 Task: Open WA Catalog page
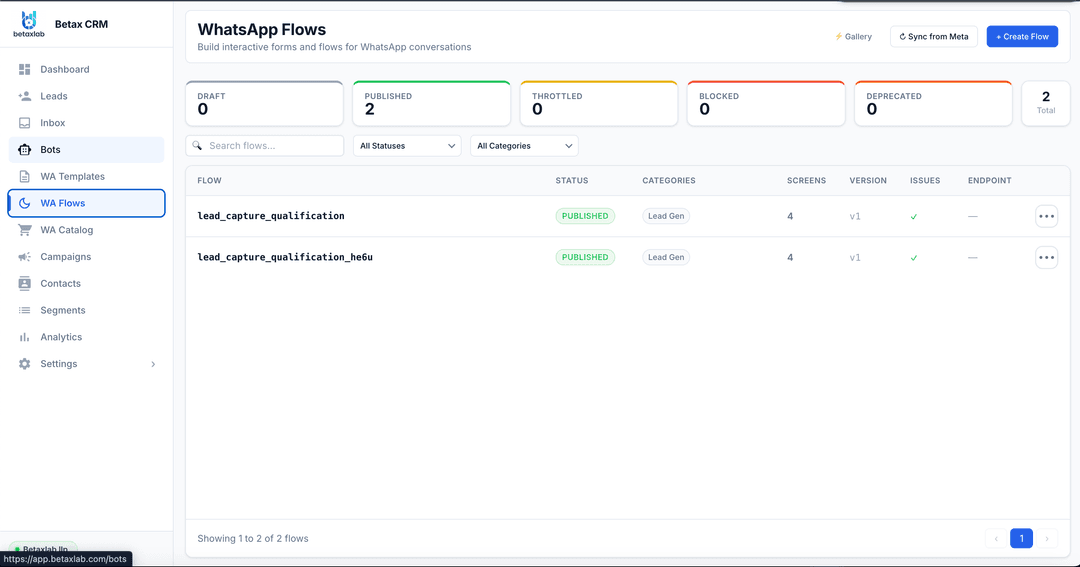point(87,230)
